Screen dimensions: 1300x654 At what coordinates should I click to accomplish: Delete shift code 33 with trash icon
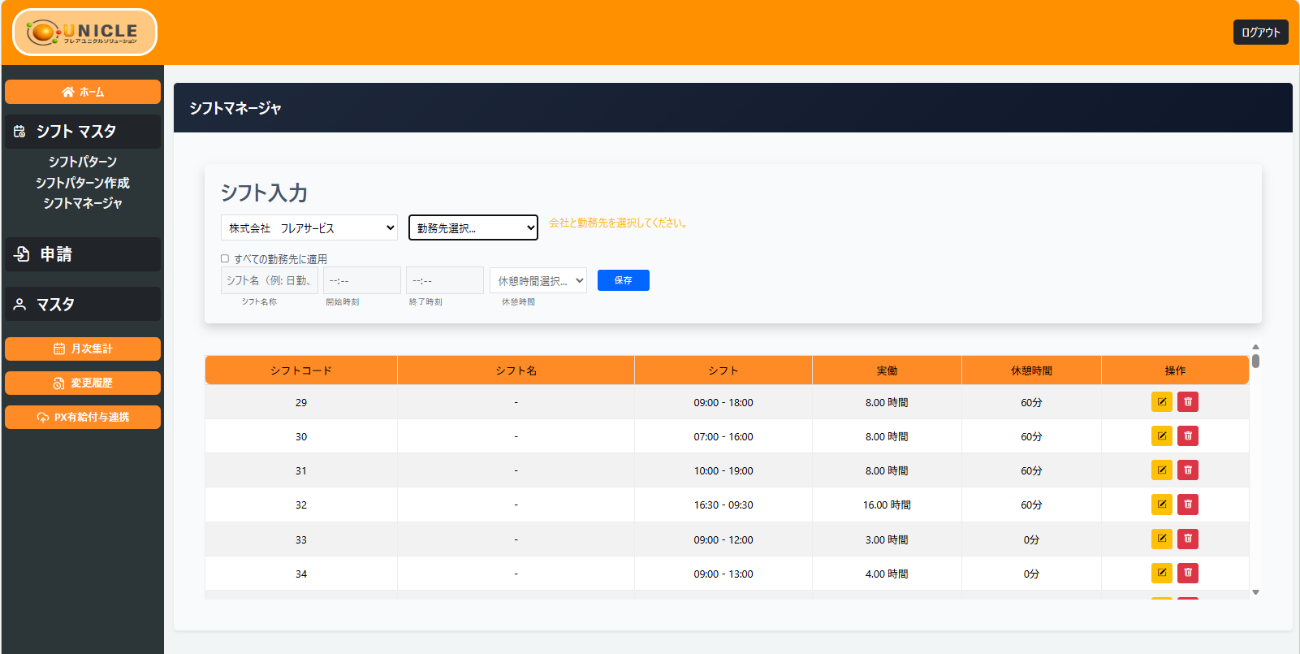[1187, 539]
